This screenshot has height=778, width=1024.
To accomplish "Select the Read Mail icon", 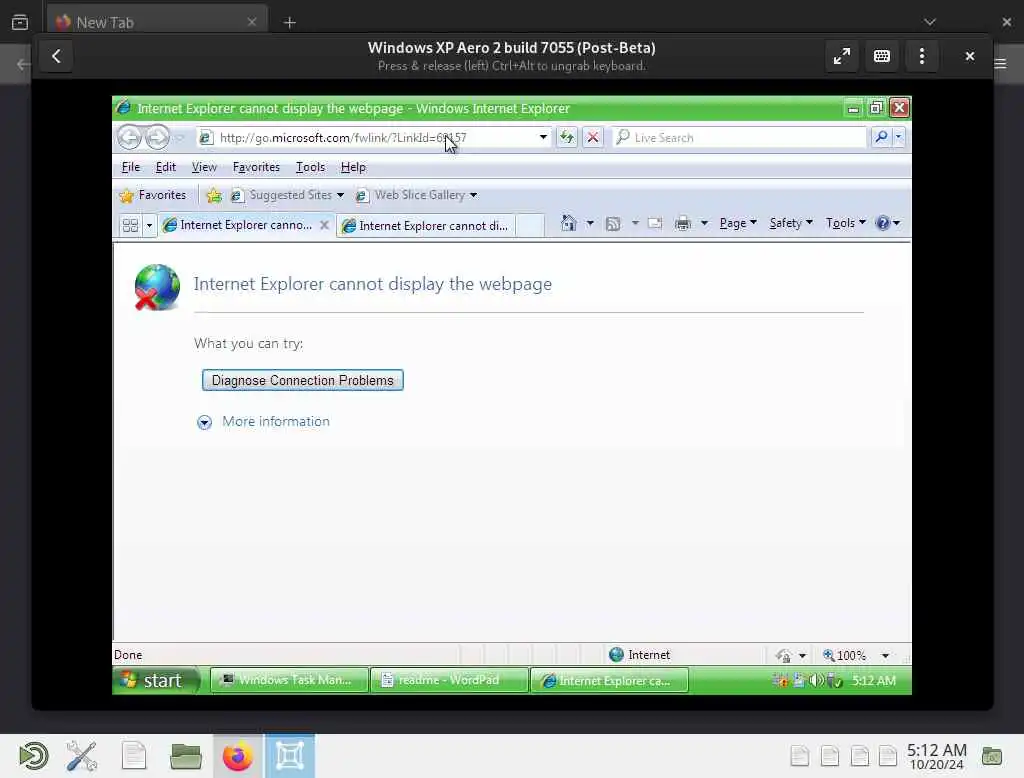I will point(654,224).
